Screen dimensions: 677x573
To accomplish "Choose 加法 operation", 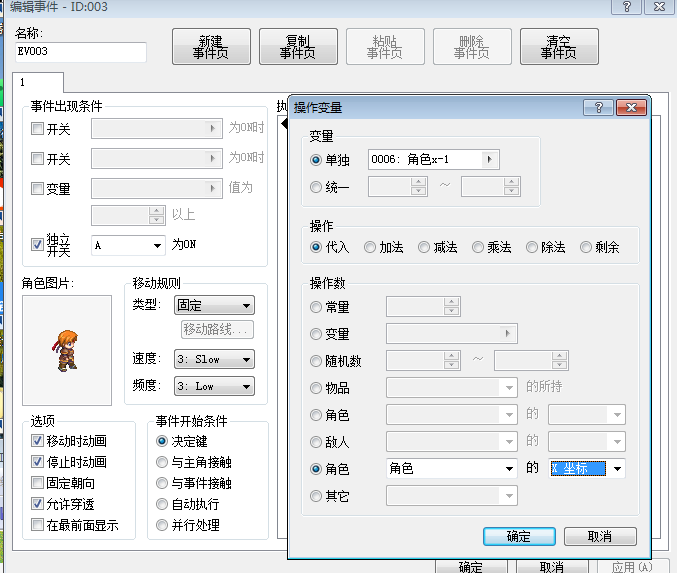I will click(x=370, y=247).
